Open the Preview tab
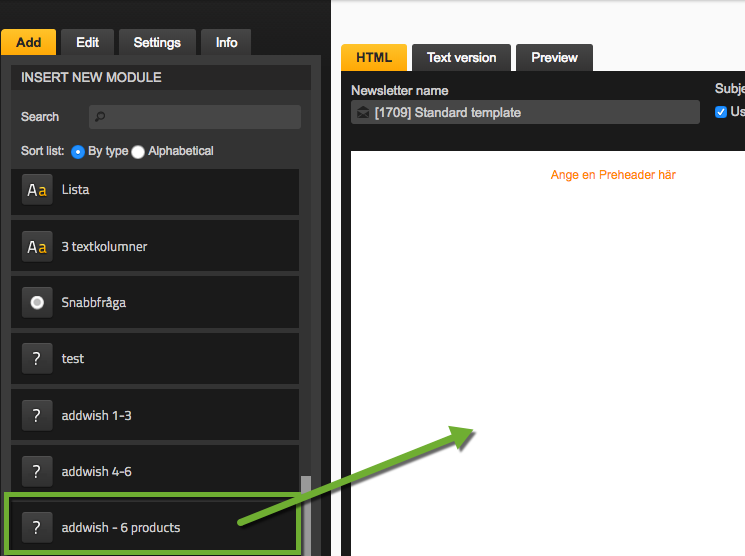Screen dimensions: 745x556 coord(555,58)
